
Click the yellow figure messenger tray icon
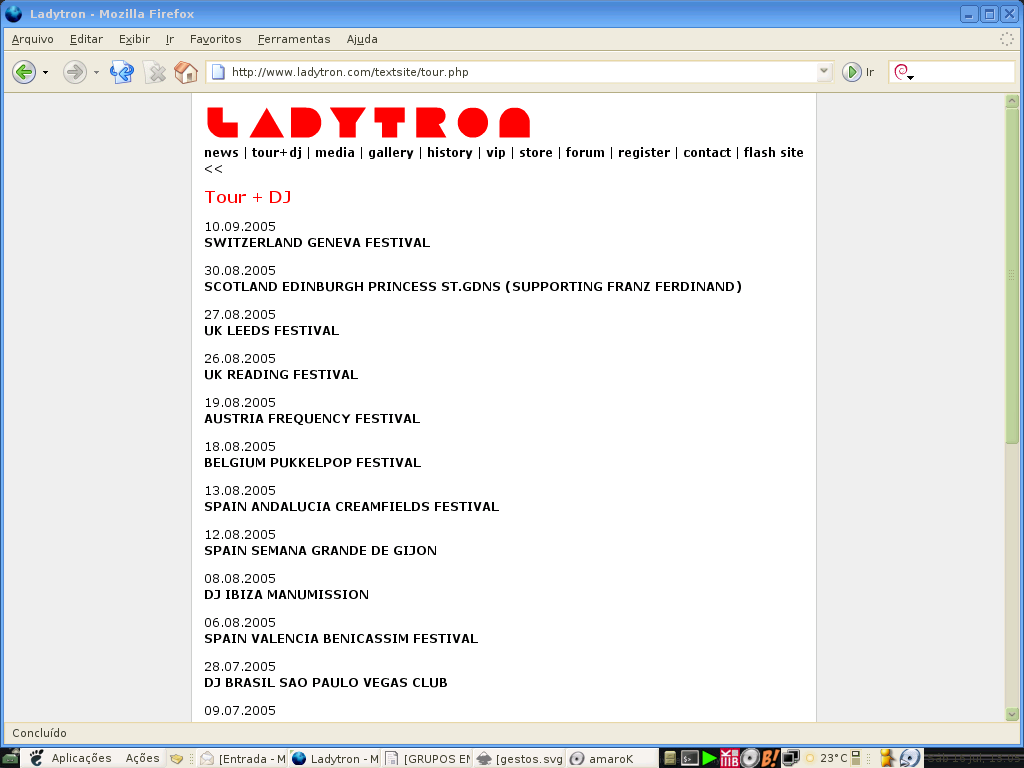click(887, 758)
